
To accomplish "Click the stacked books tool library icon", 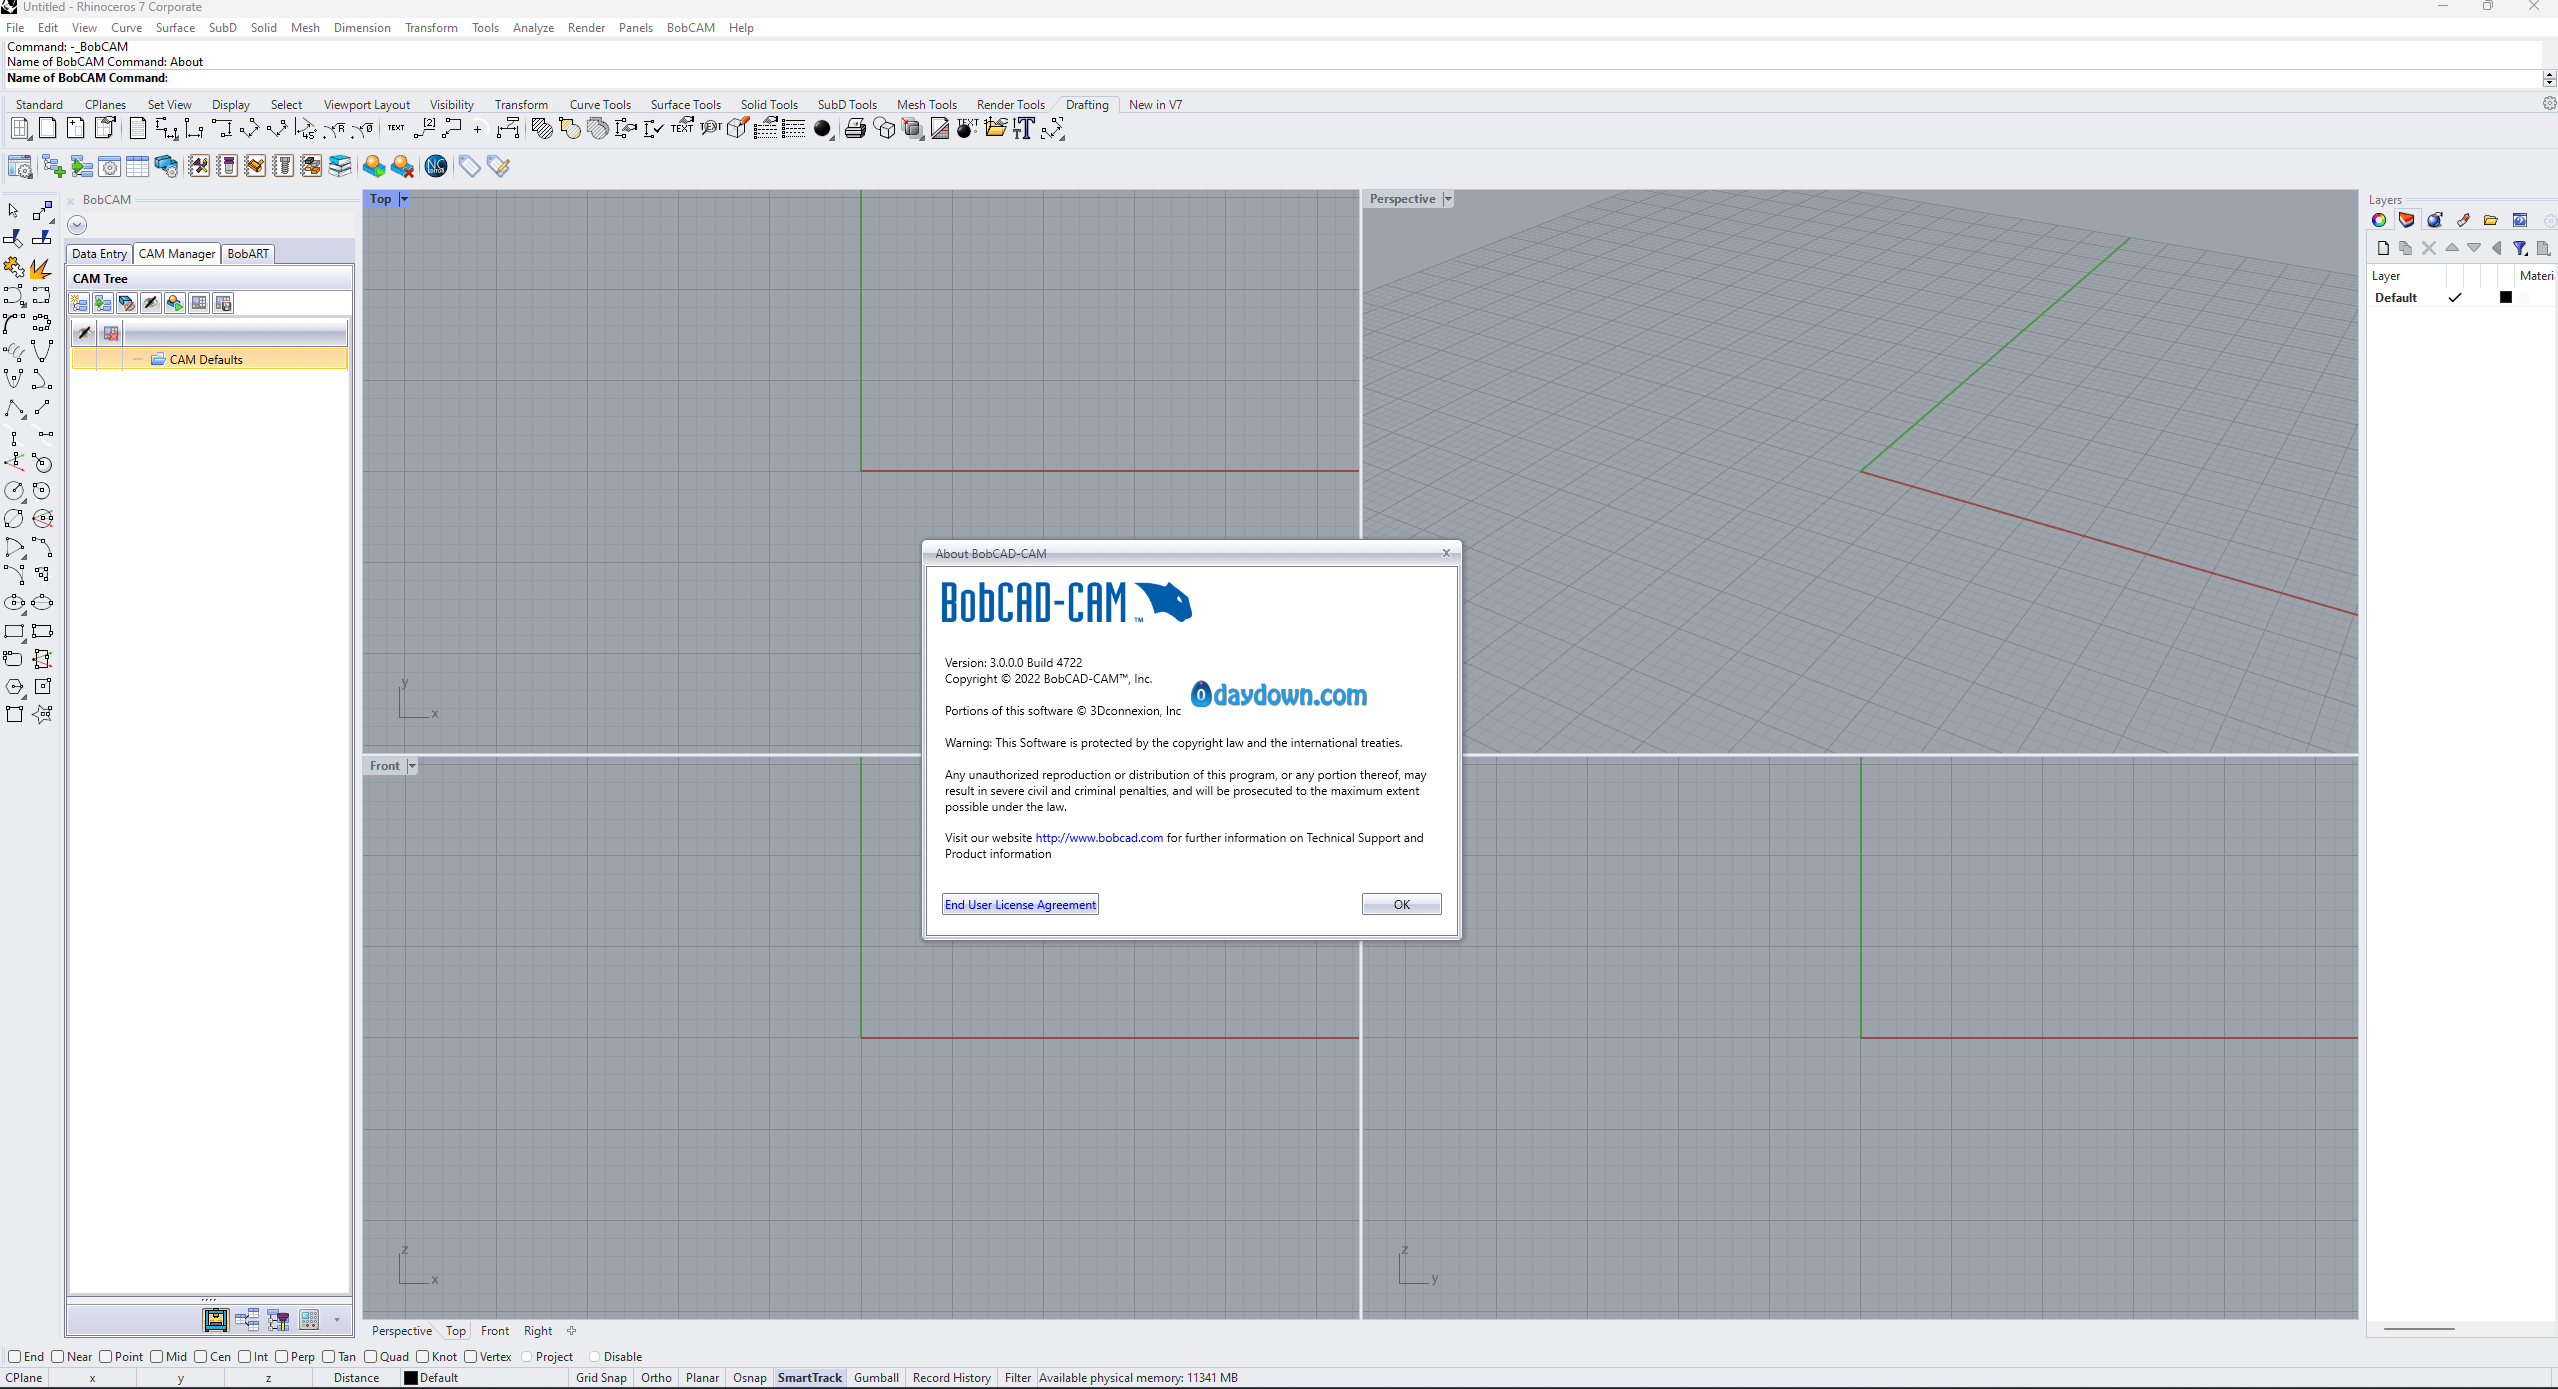I will pyautogui.click(x=340, y=166).
